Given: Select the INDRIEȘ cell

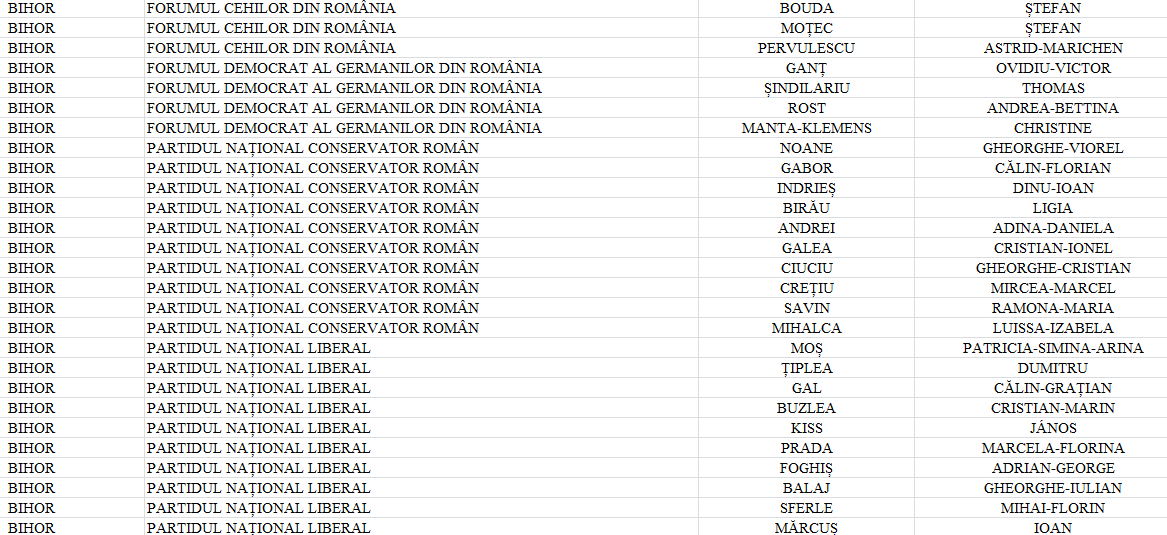Looking at the screenshot, I should point(806,188).
